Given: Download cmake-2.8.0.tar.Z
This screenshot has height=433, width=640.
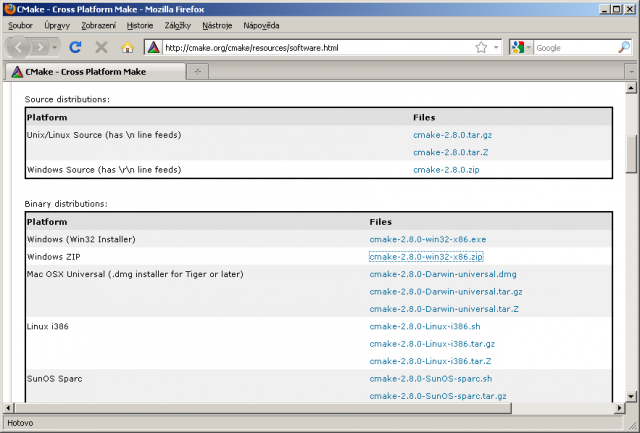Looking at the screenshot, I should (451, 152).
